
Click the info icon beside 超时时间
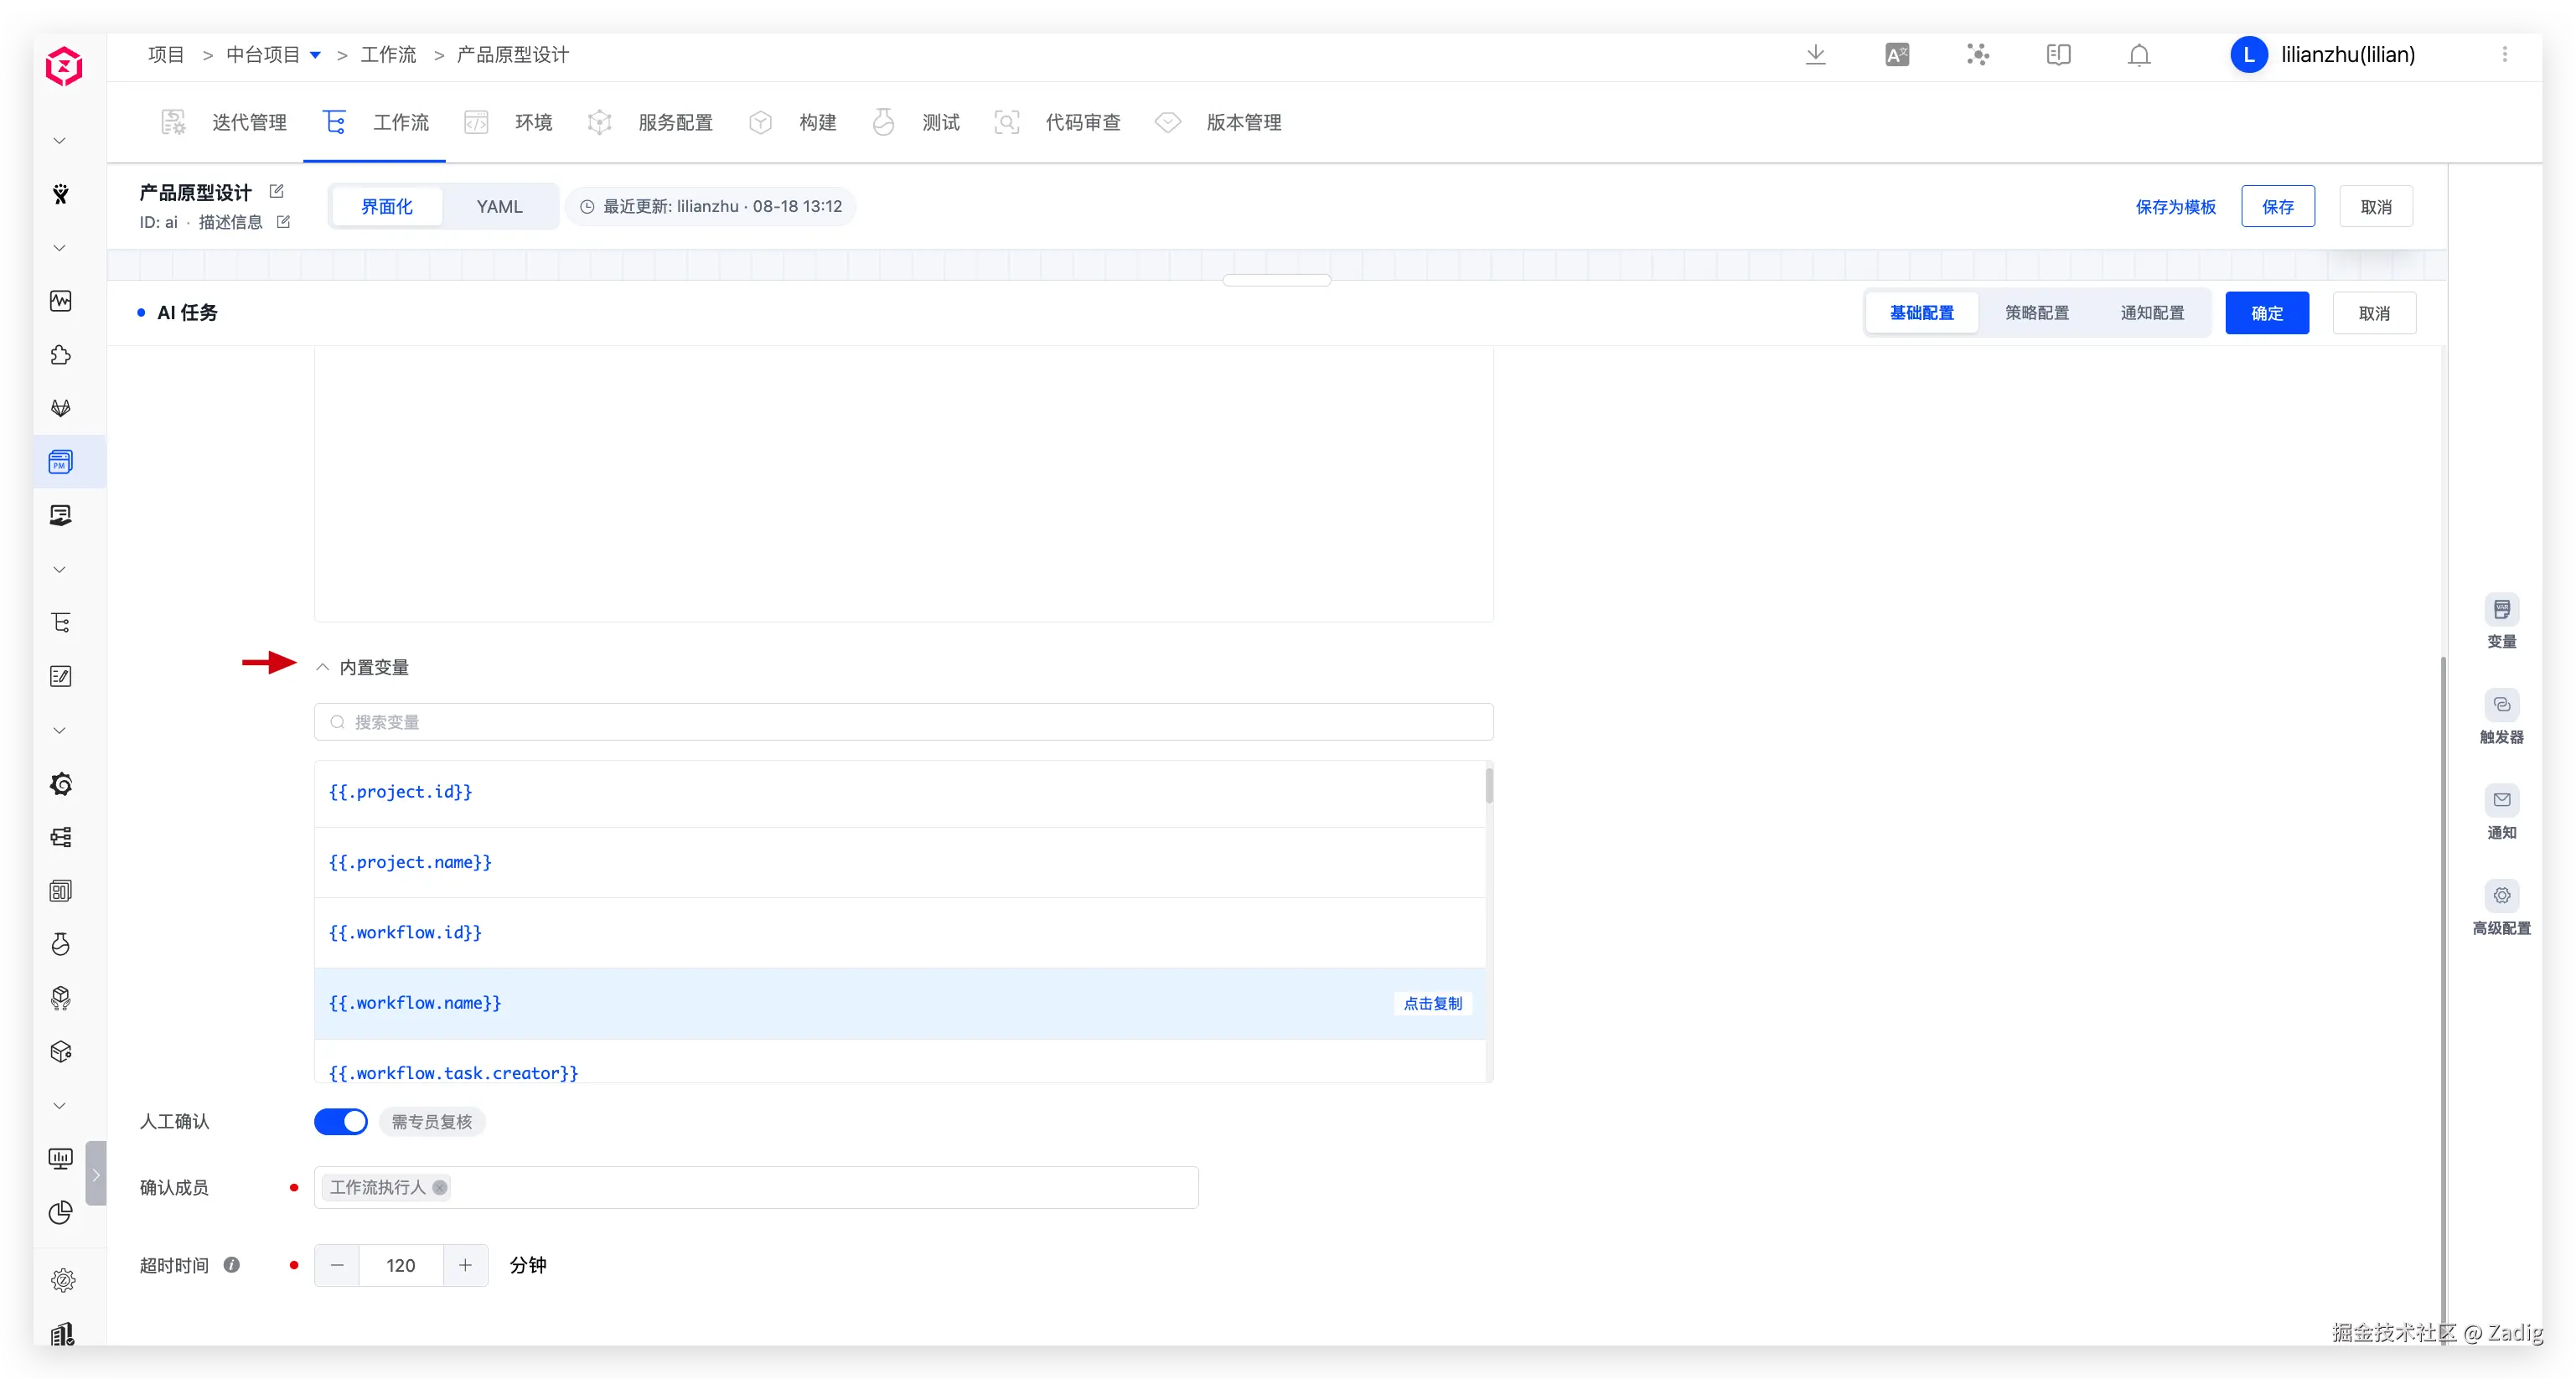(232, 1265)
